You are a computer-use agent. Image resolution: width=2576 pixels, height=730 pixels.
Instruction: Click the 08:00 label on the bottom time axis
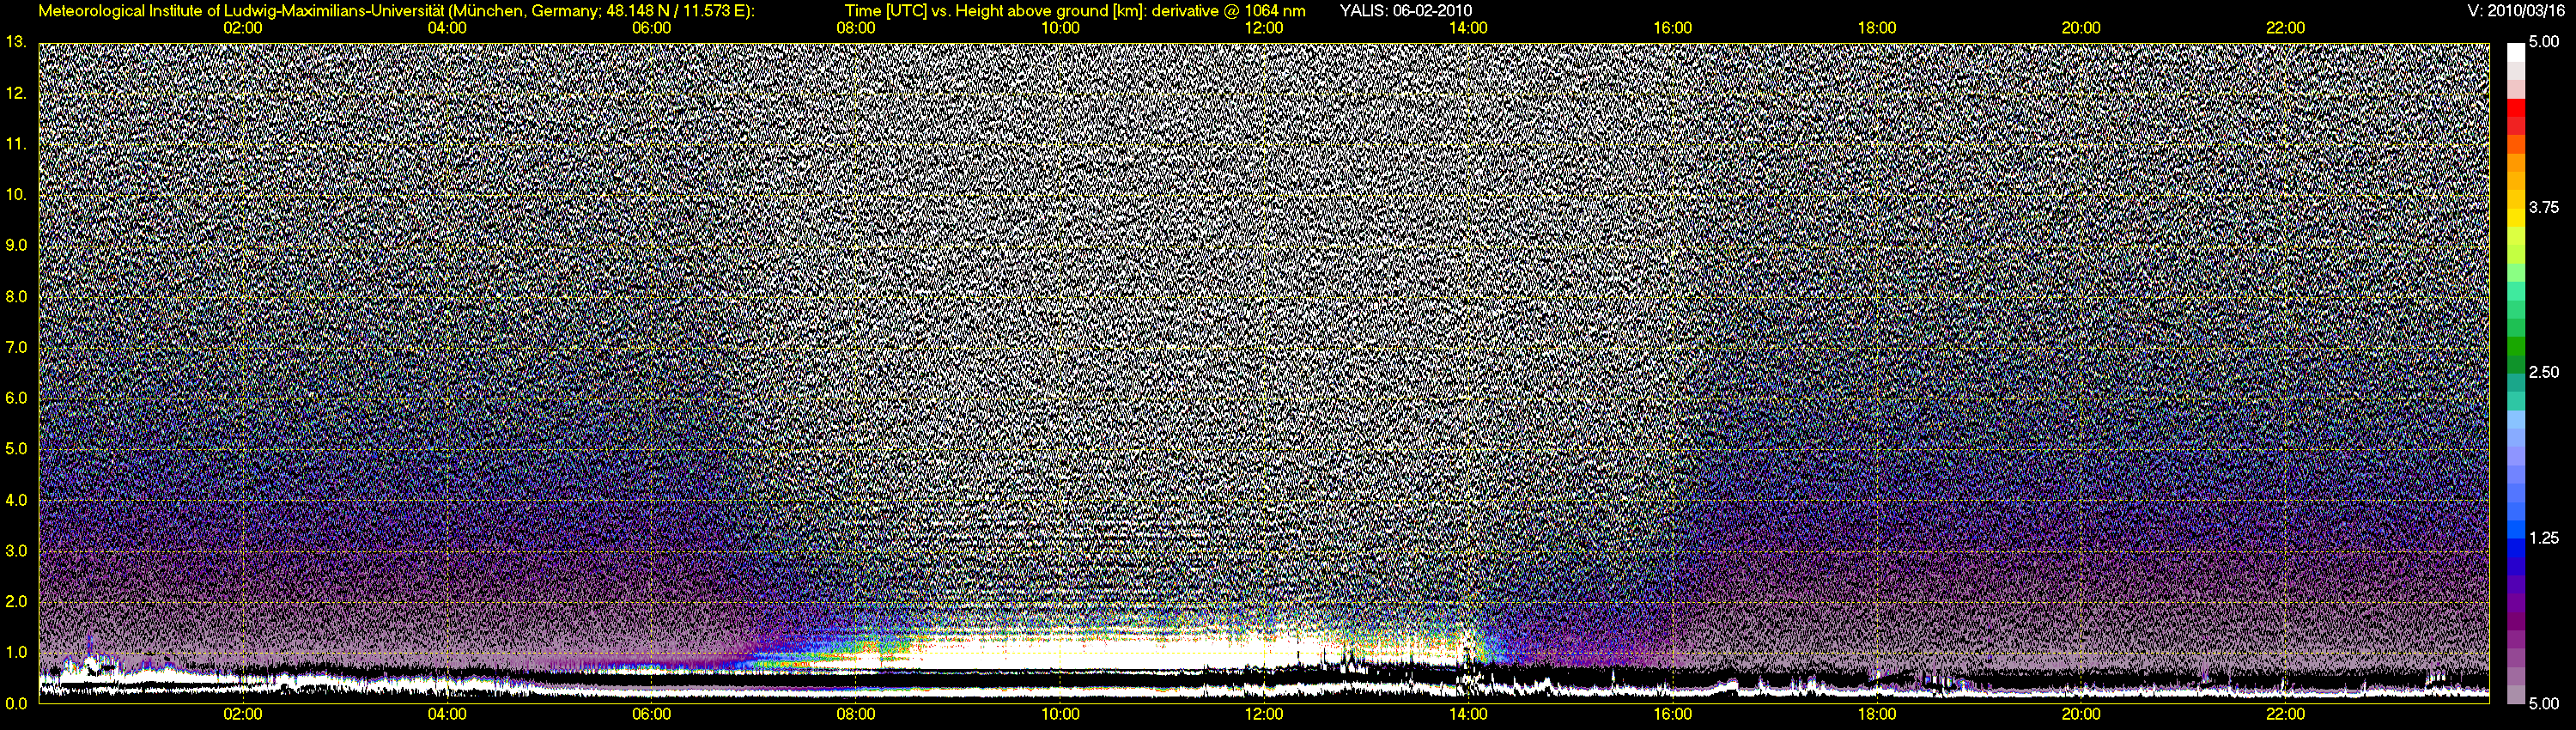(x=856, y=714)
